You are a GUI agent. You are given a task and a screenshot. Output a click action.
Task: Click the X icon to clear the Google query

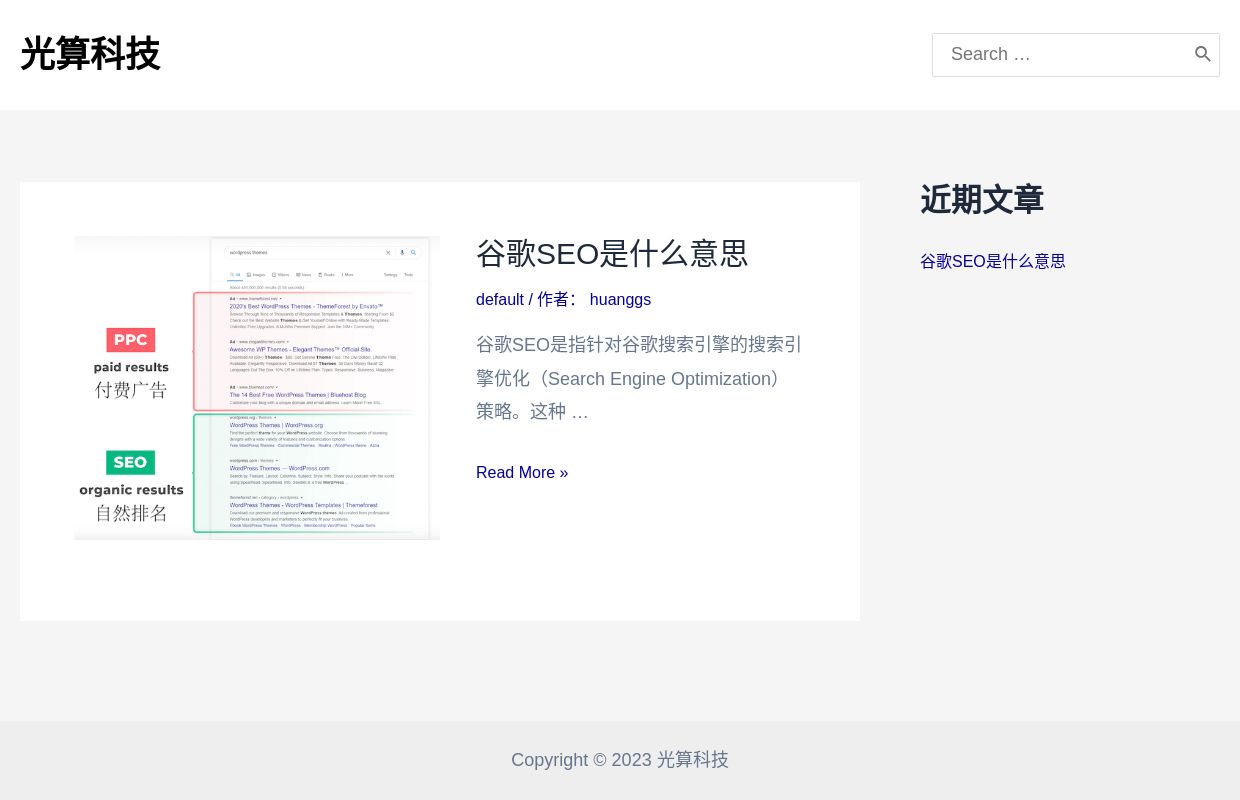tap(388, 252)
